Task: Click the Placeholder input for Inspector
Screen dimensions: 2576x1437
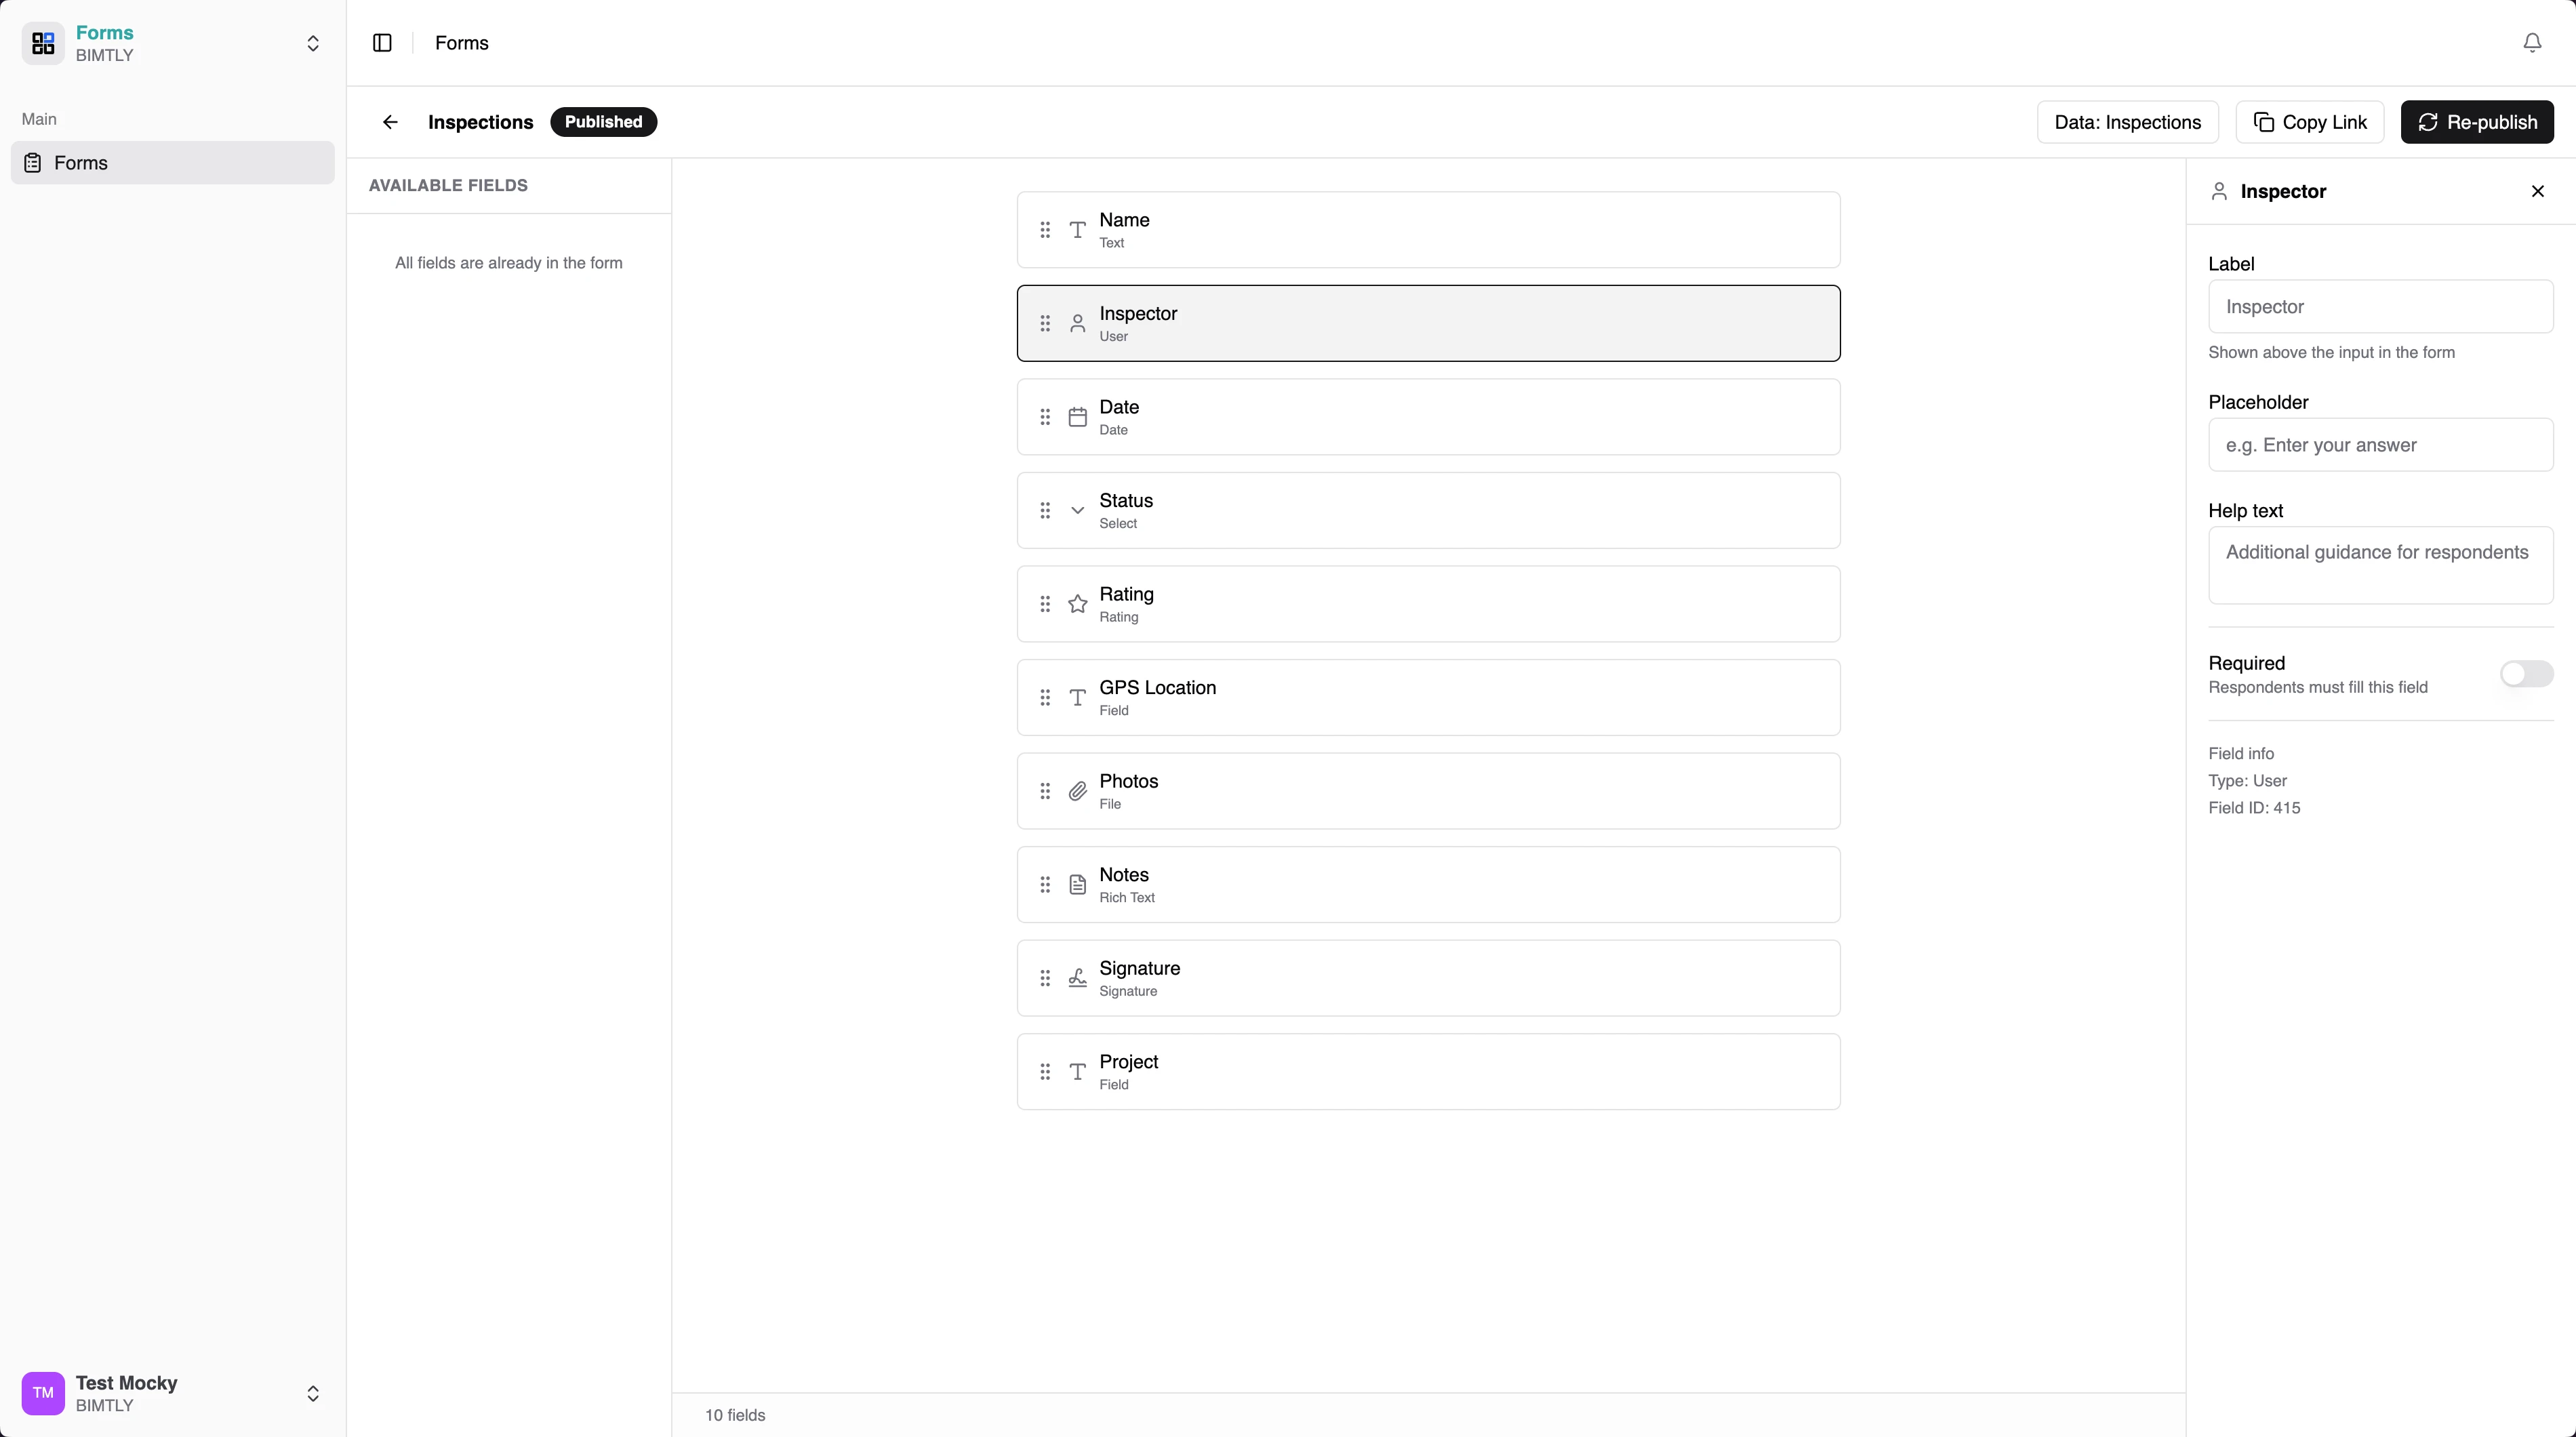Action: tap(2381, 445)
